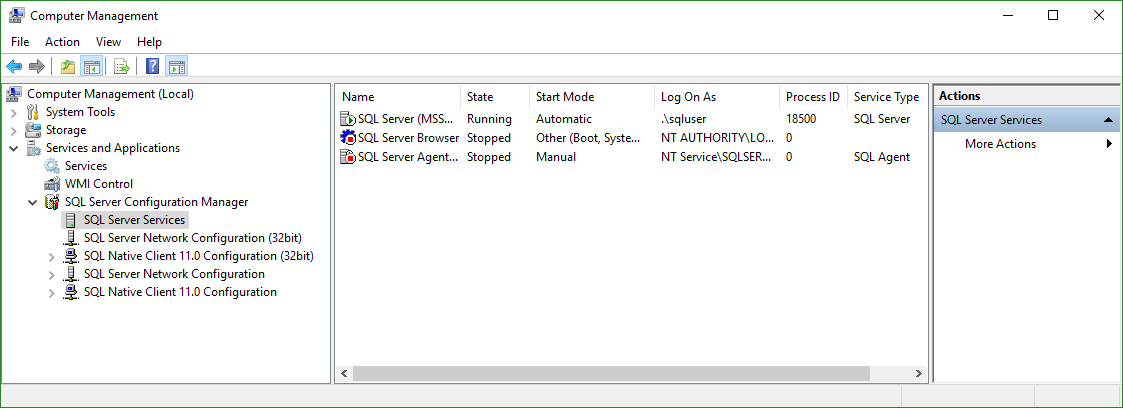Open the View menu
The height and width of the screenshot is (408, 1123).
point(108,42)
